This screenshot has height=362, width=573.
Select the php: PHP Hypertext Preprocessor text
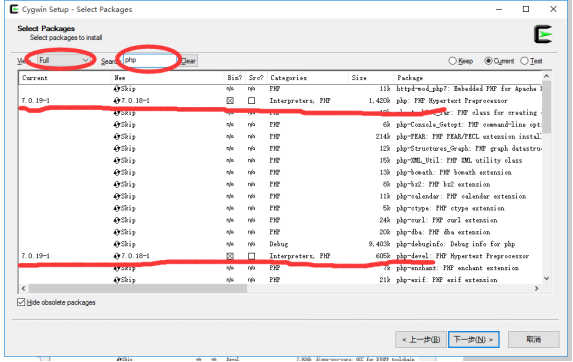point(452,100)
